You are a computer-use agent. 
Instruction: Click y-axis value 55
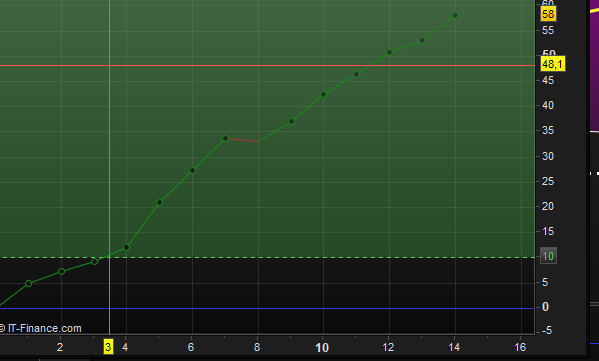548,31
